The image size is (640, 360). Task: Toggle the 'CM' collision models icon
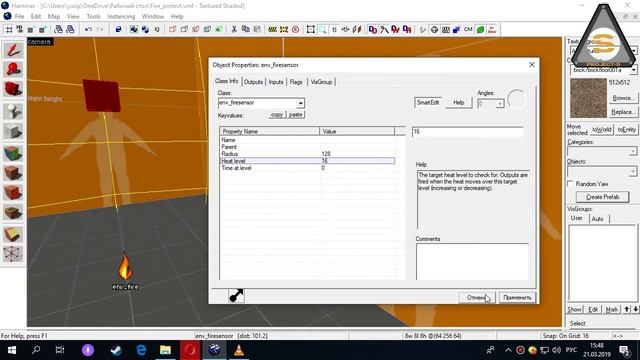tap(468, 29)
